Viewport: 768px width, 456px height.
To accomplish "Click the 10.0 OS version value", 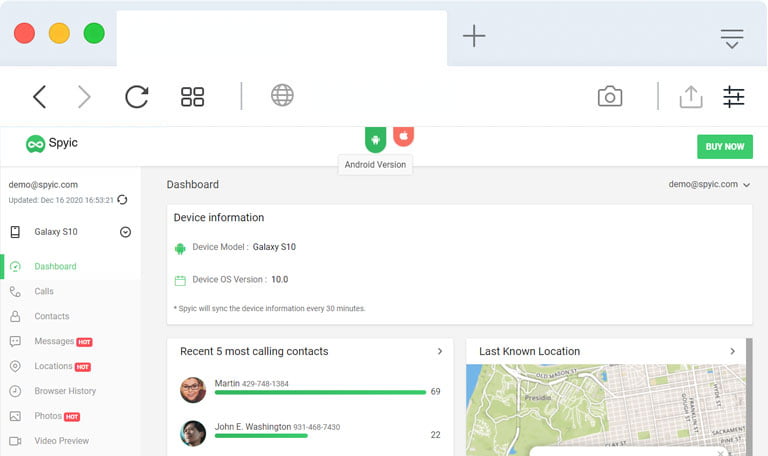I will tap(280, 279).
